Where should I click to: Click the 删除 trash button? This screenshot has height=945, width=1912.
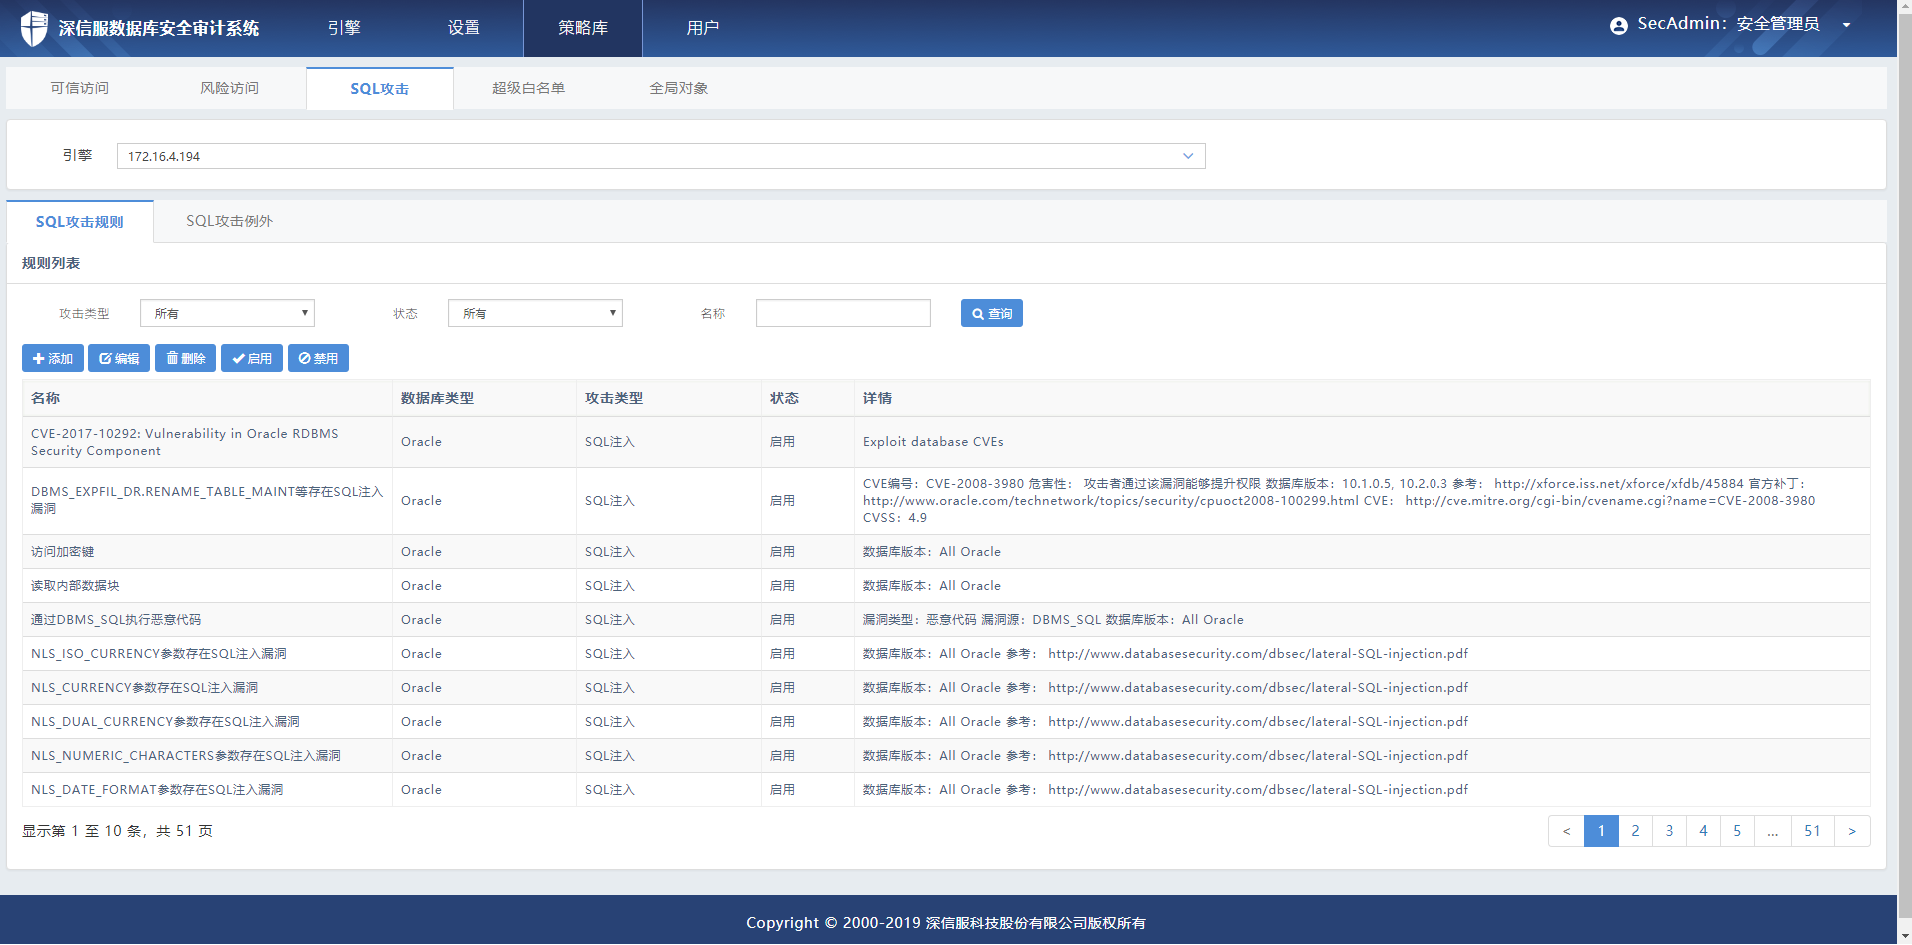(185, 358)
